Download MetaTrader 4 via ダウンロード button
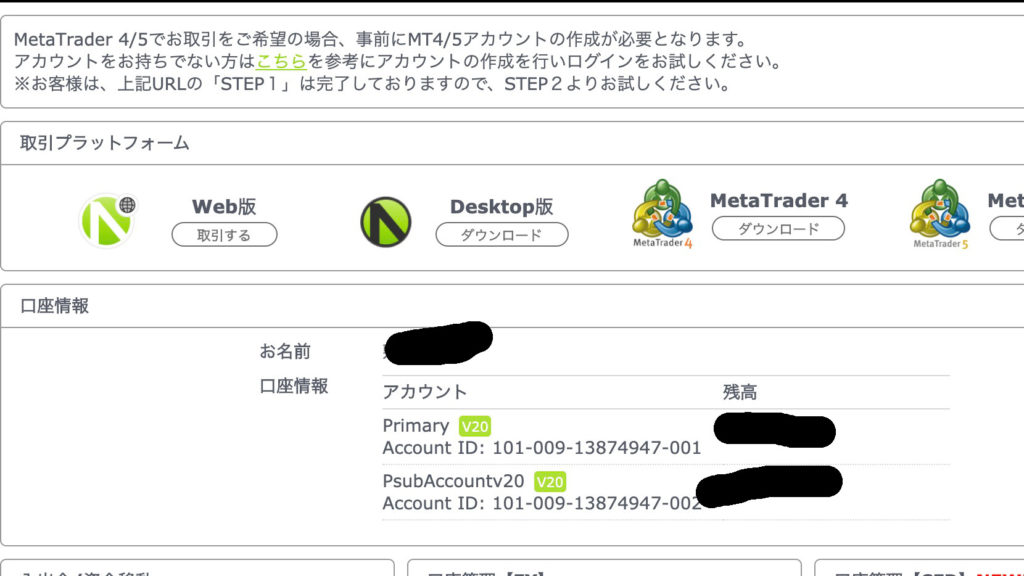This screenshot has height=576, width=1024. coord(778,229)
